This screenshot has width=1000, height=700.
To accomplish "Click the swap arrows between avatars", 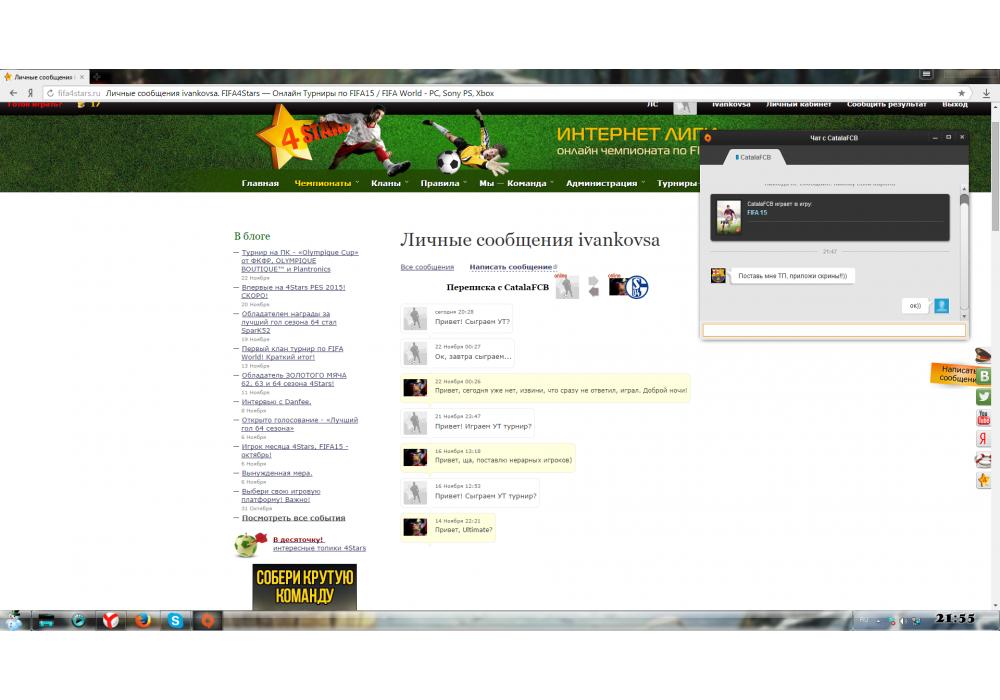I will [594, 286].
